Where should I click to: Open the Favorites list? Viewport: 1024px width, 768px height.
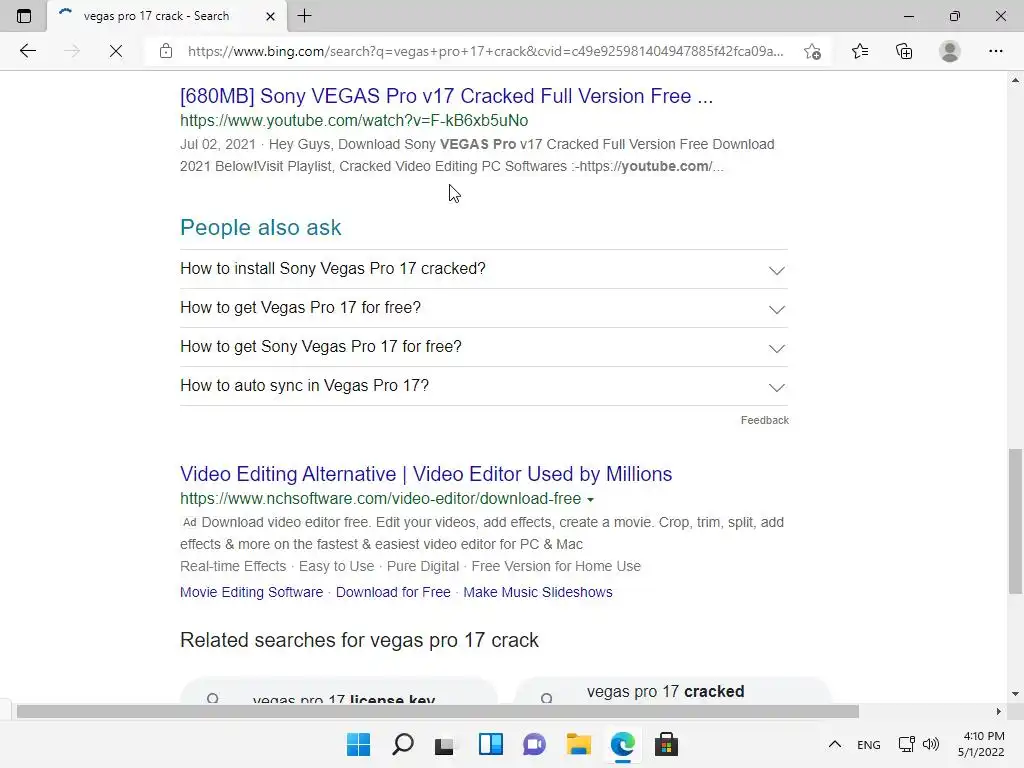(x=860, y=51)
